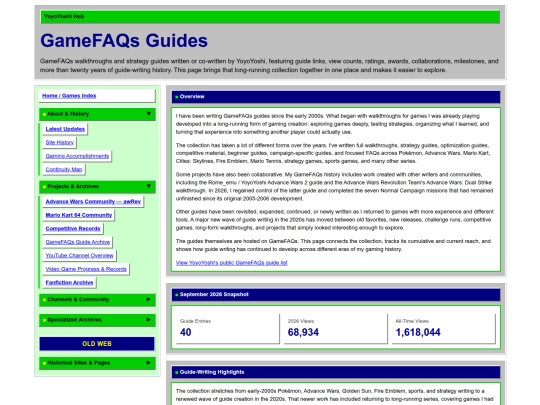Click the Guide Entries label
This screenshot has width=540, height=405.
click(195, 321)
